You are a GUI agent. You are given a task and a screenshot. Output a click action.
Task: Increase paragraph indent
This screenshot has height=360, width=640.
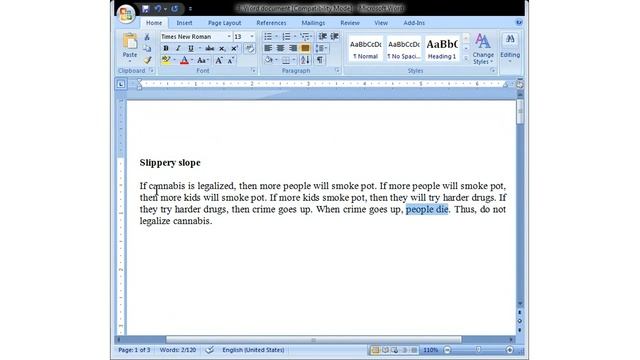[x=334, y=37]
